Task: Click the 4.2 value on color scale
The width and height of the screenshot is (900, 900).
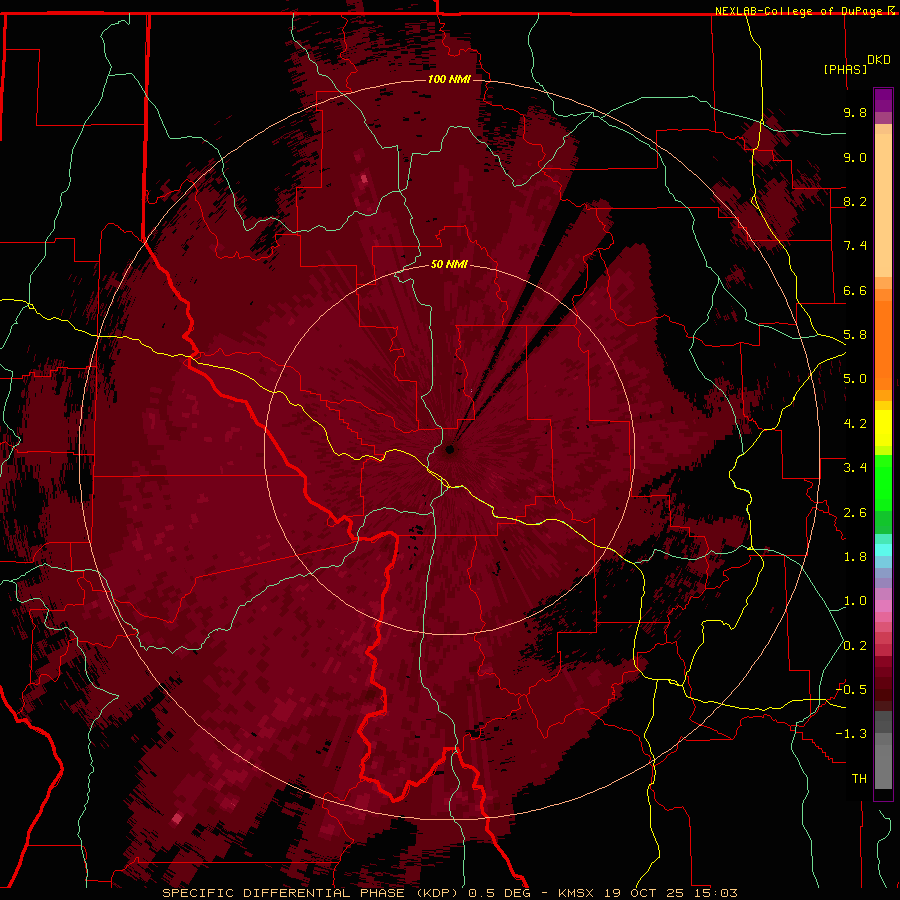Action: tap(855, 424)
